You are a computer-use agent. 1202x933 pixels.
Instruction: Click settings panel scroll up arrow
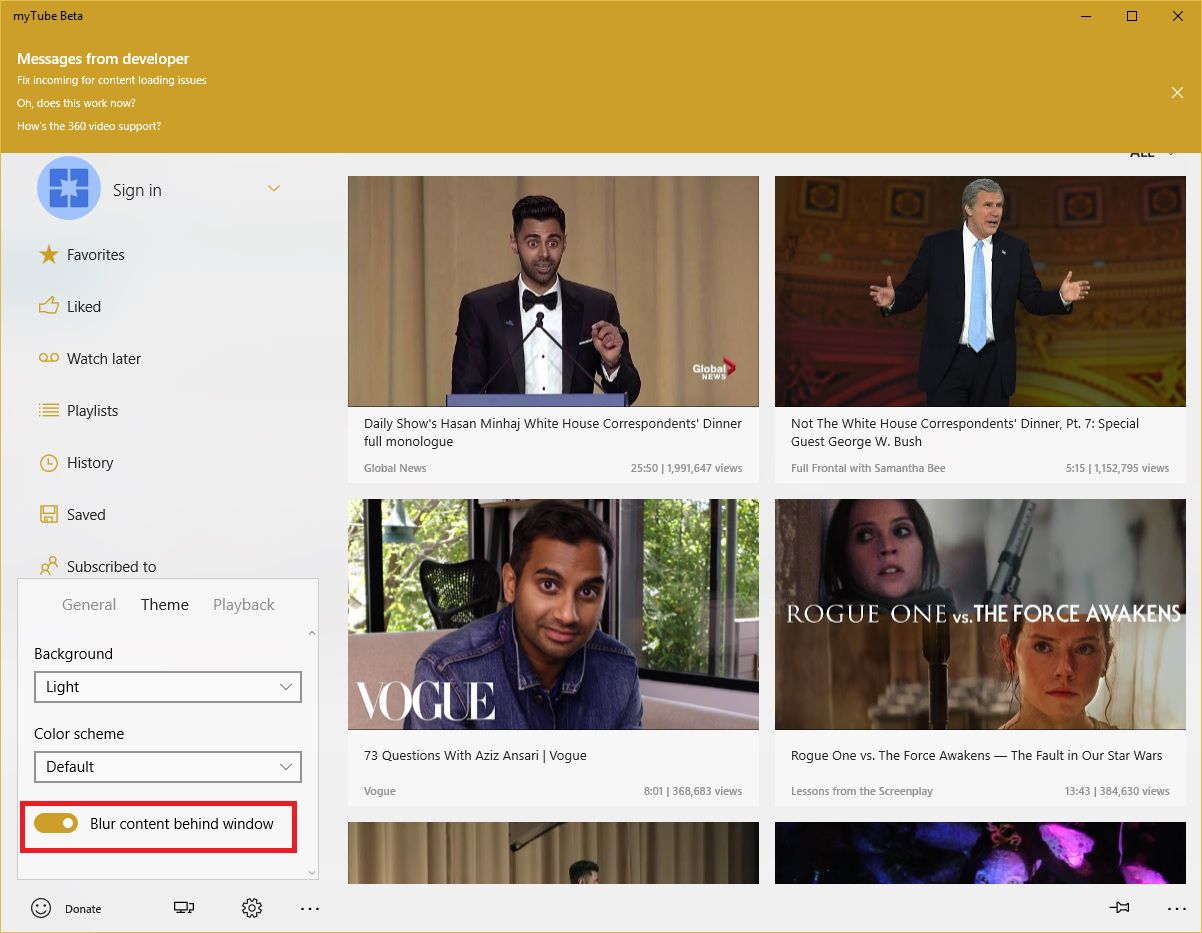311,633
